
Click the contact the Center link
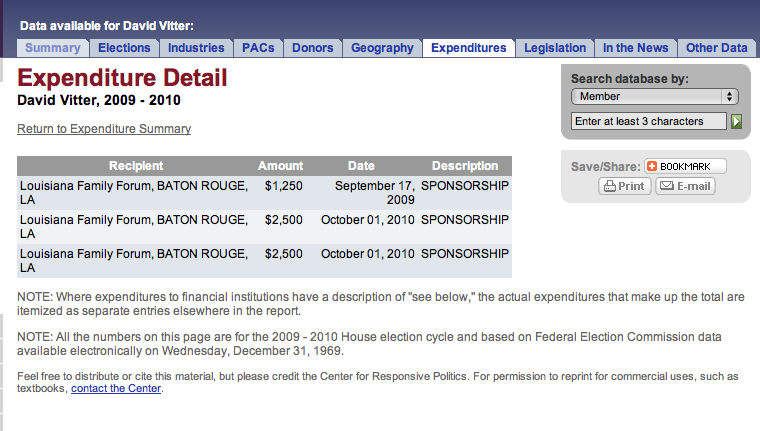116,389
